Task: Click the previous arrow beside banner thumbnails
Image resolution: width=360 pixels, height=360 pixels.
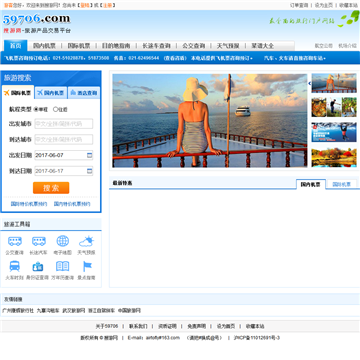Action: click(x=309, y=83)
